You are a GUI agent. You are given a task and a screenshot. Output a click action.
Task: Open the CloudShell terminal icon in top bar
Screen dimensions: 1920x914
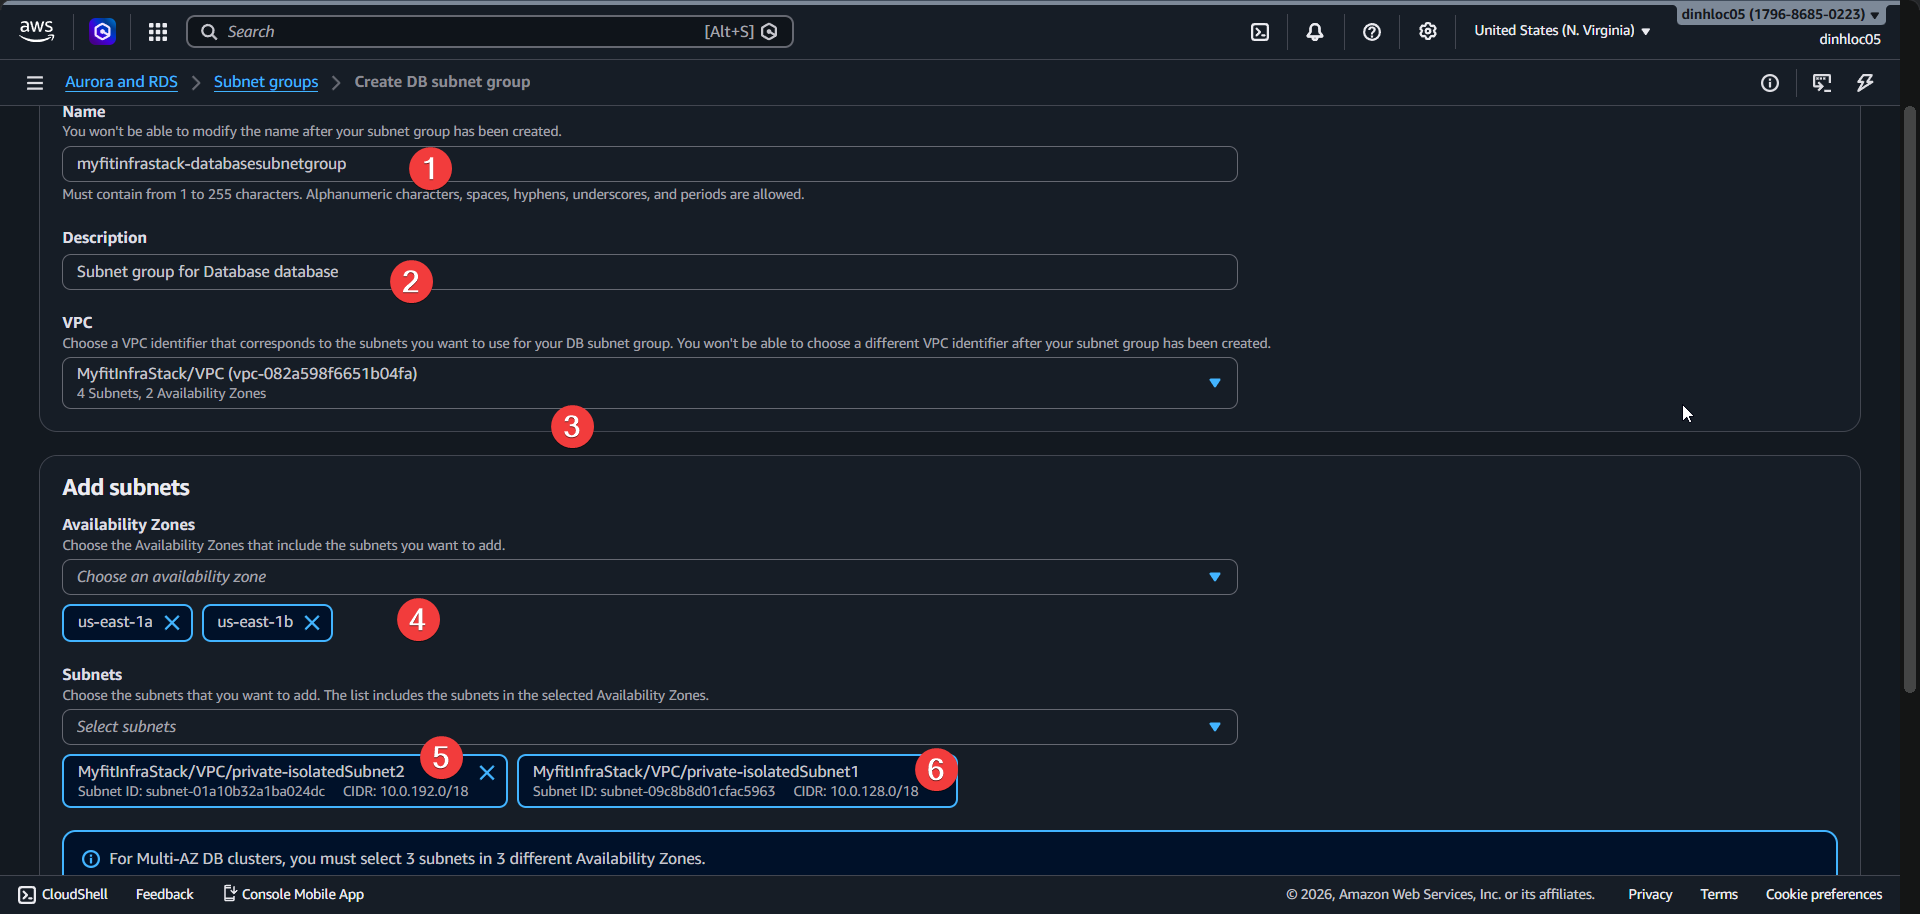[x=1258, y=31]
